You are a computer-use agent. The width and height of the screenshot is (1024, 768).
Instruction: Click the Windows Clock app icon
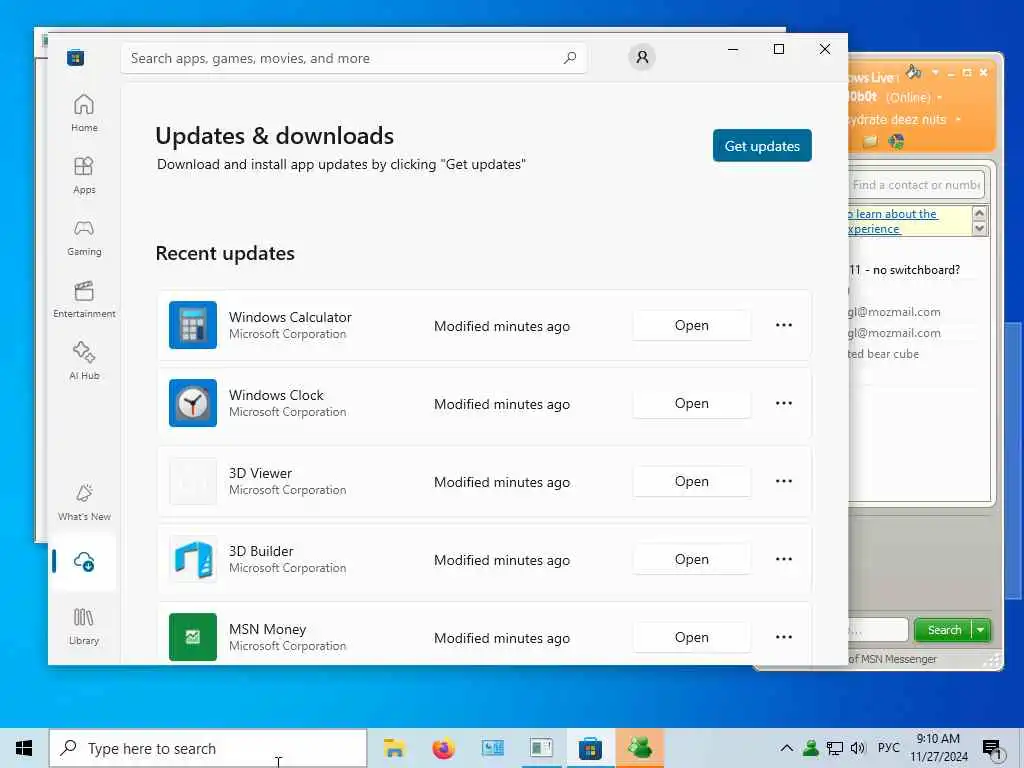coord(193,403)
